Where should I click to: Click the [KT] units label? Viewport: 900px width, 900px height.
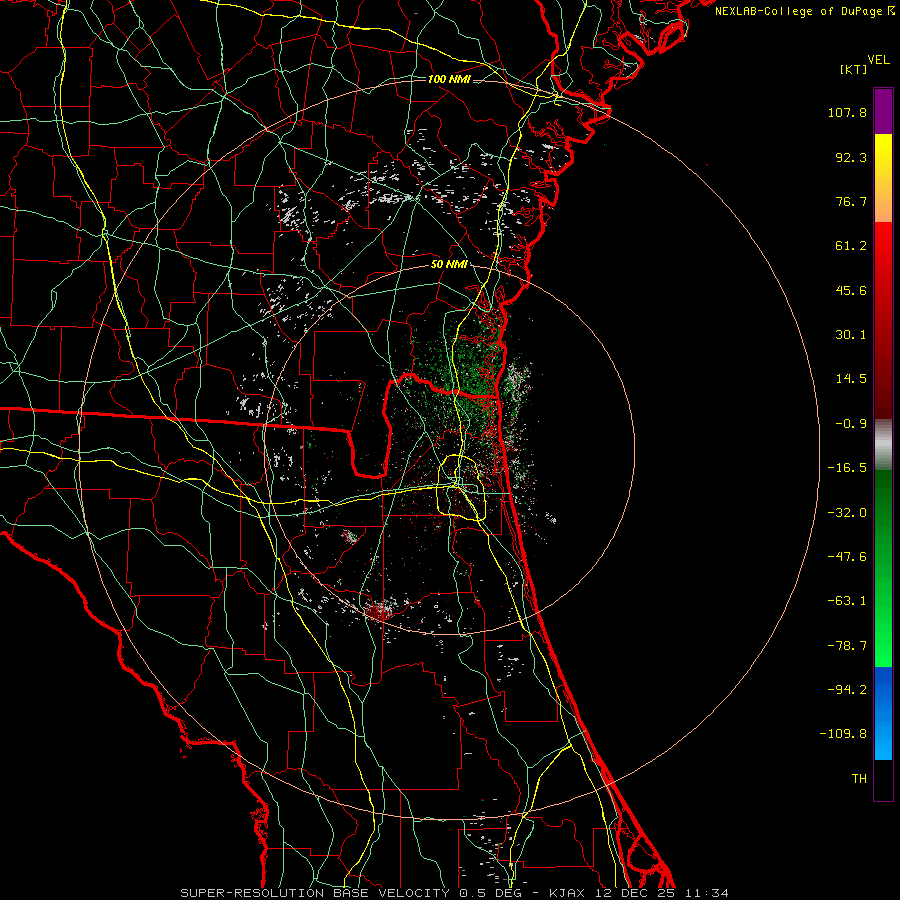tap(853, 69)
